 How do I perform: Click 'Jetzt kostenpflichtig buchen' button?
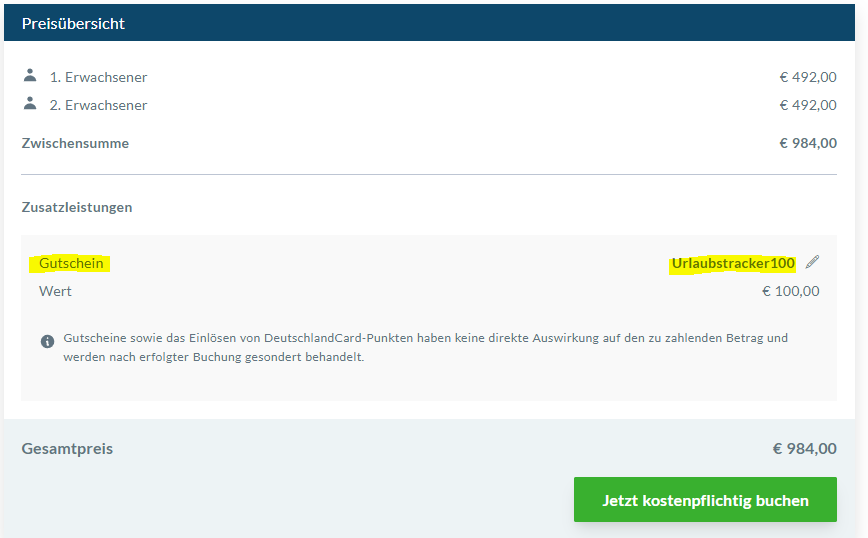point(705,500)
